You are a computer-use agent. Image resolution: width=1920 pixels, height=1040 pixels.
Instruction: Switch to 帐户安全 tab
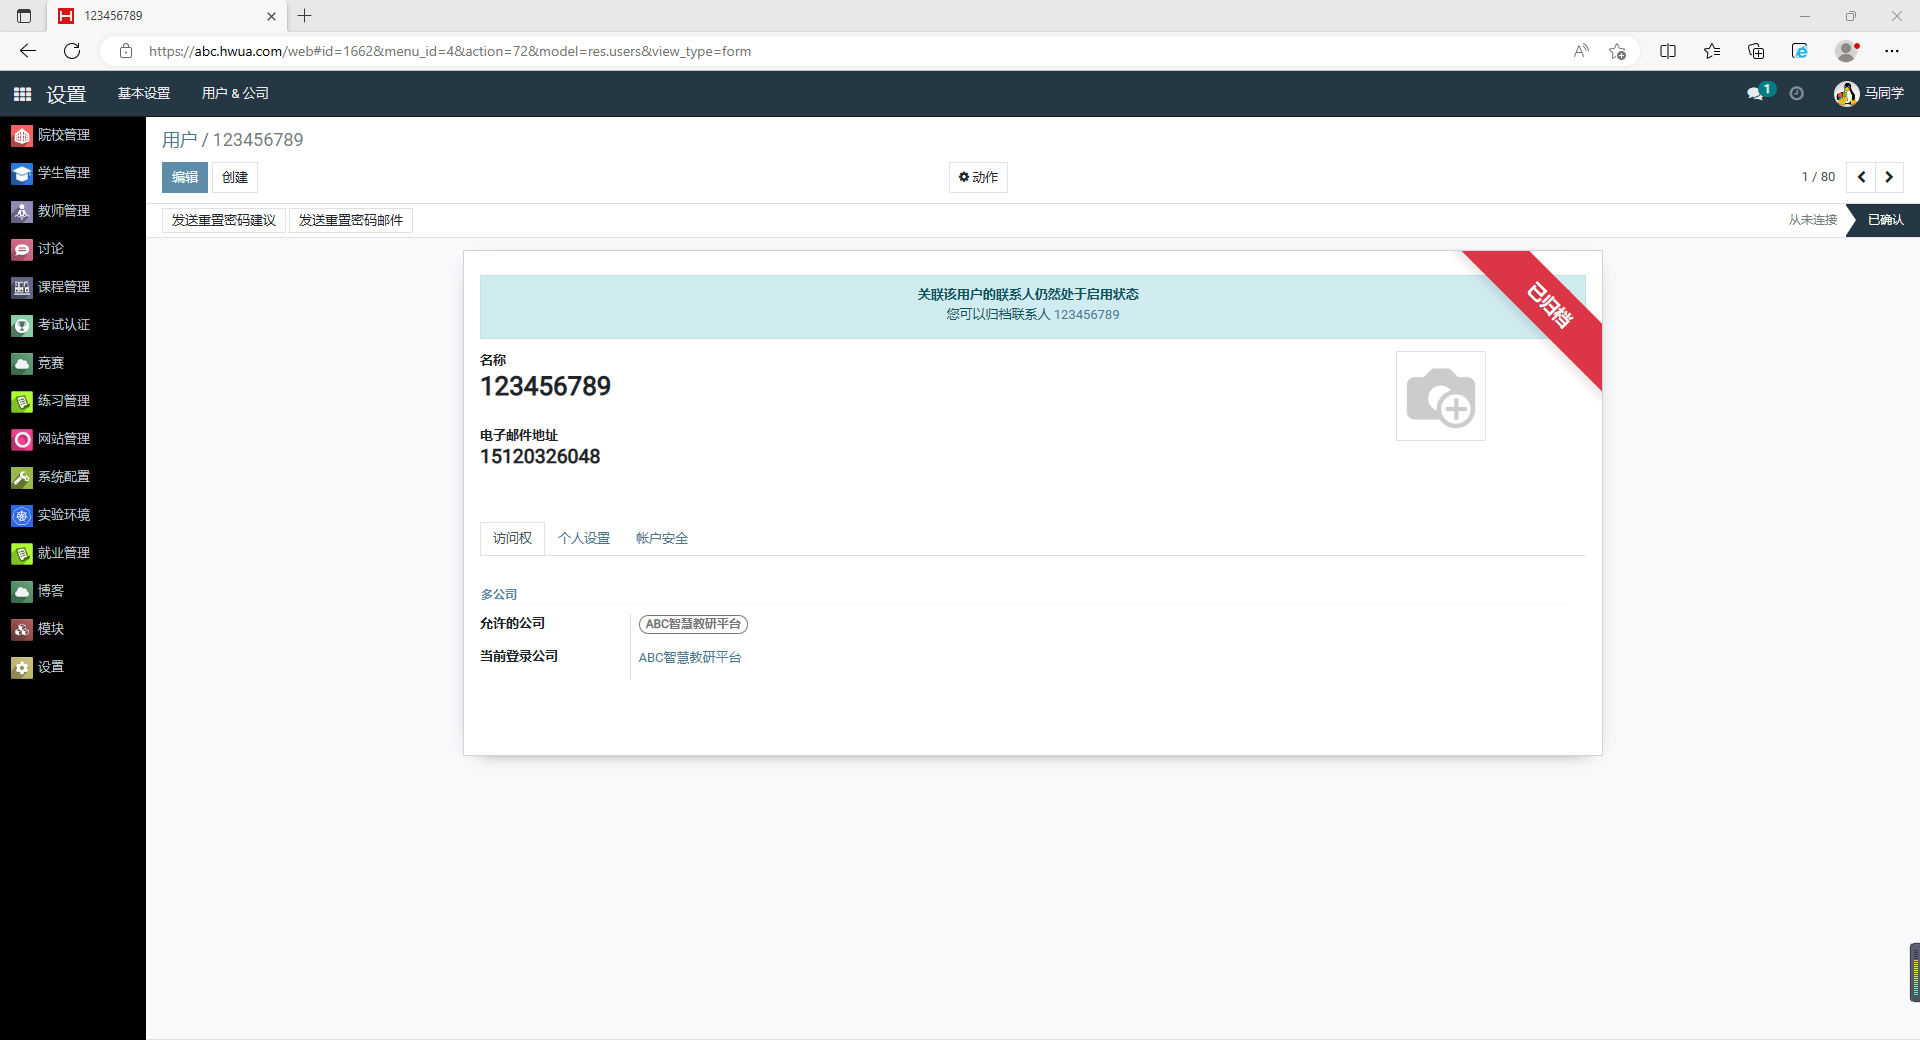click(x=662, y=538)
